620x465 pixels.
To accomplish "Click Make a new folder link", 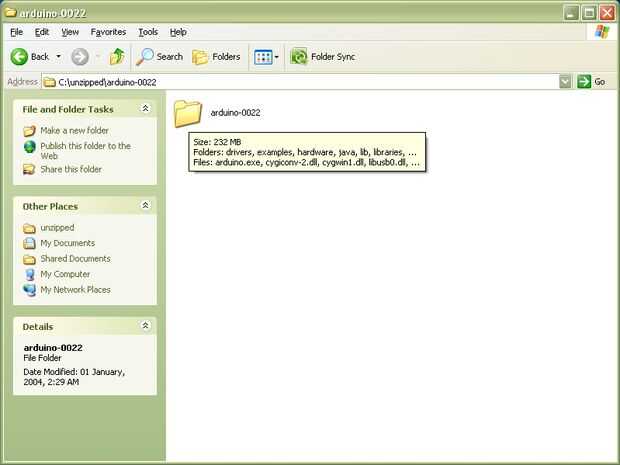I will click(74, 130).
